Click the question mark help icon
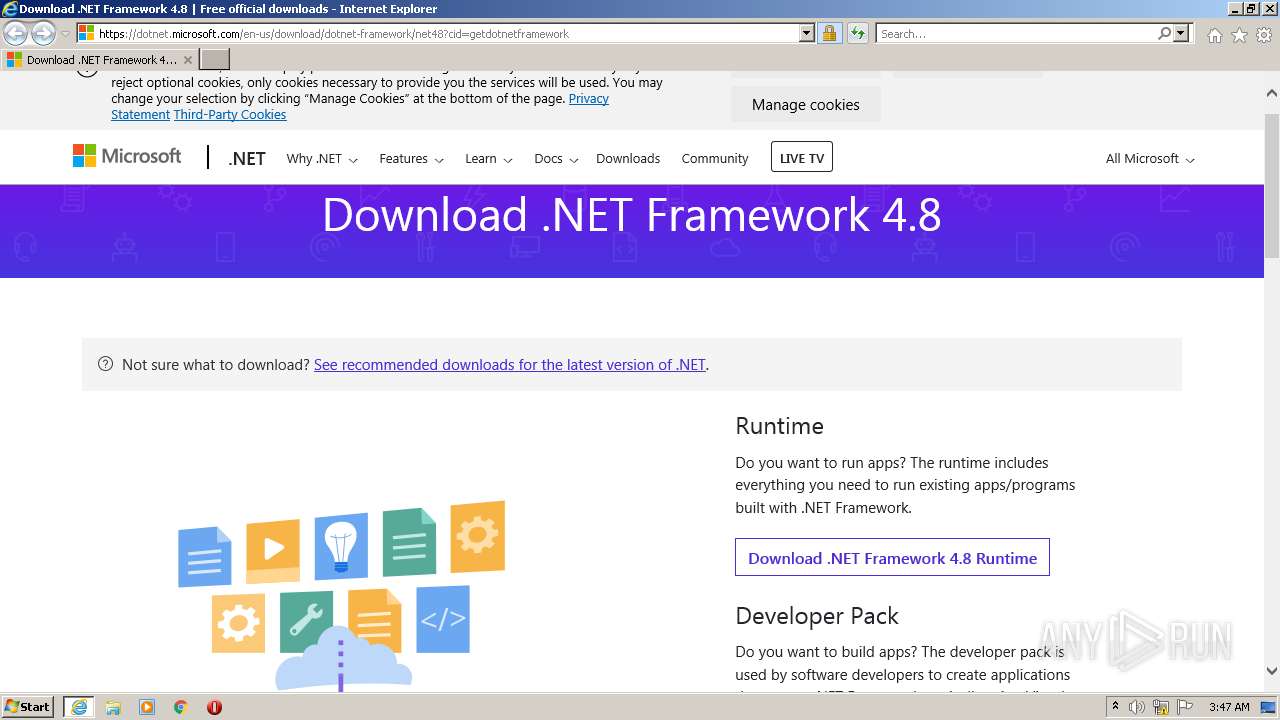This screenshot has width=1280, height=720. click(x=105, y=364)
